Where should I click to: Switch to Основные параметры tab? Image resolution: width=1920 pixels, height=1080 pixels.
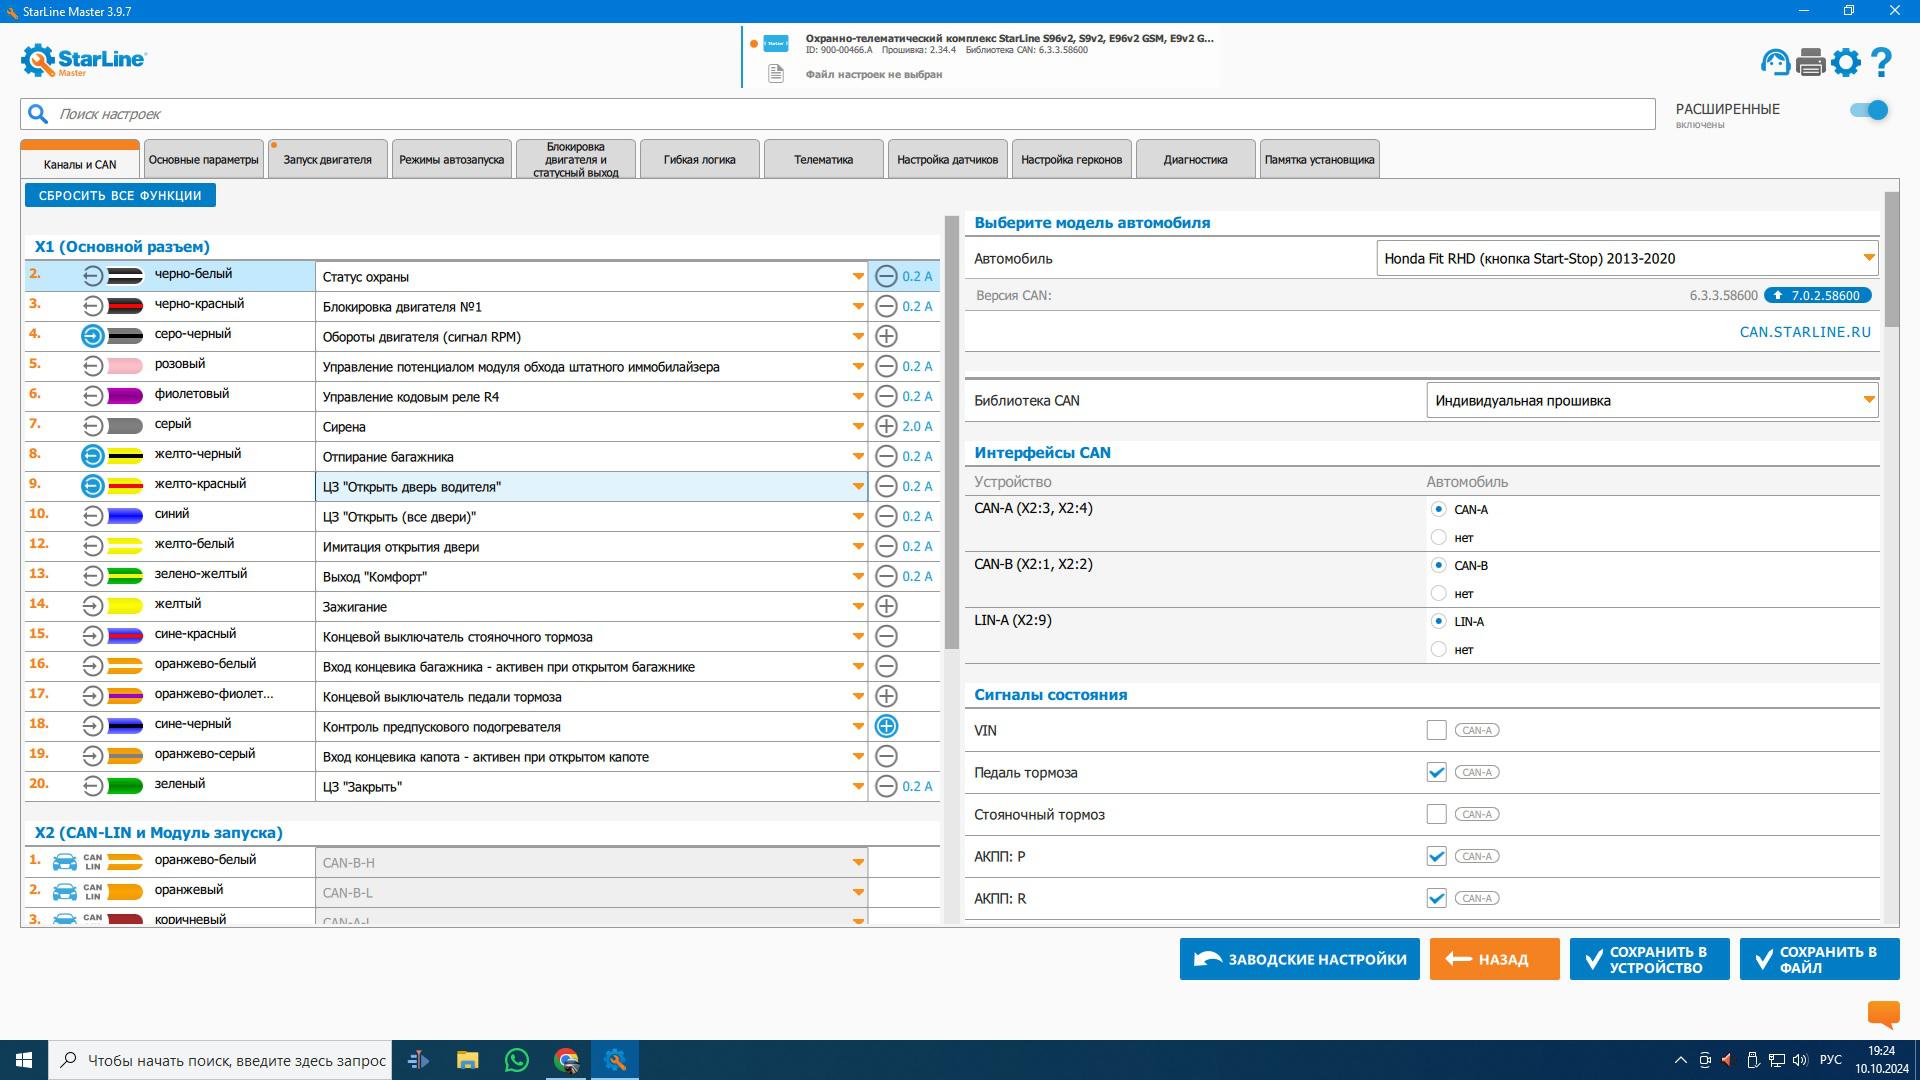203,160
